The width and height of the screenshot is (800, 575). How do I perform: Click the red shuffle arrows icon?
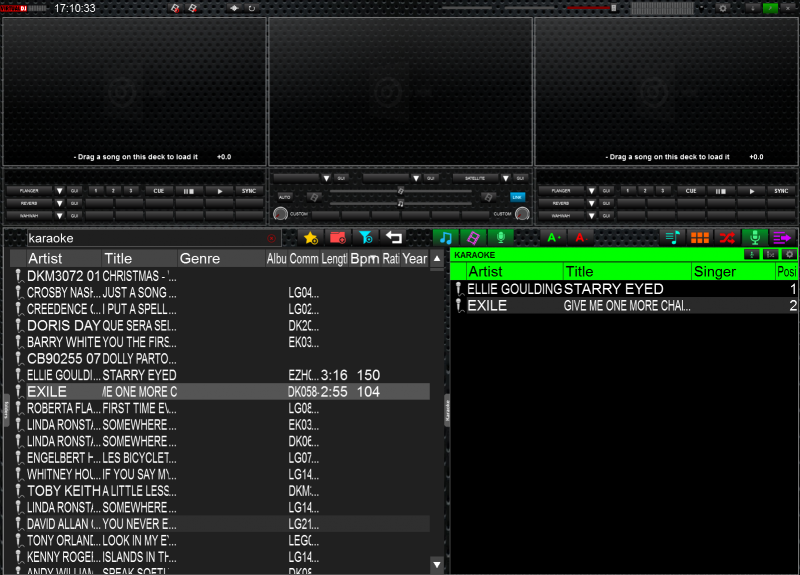point(728,238)
